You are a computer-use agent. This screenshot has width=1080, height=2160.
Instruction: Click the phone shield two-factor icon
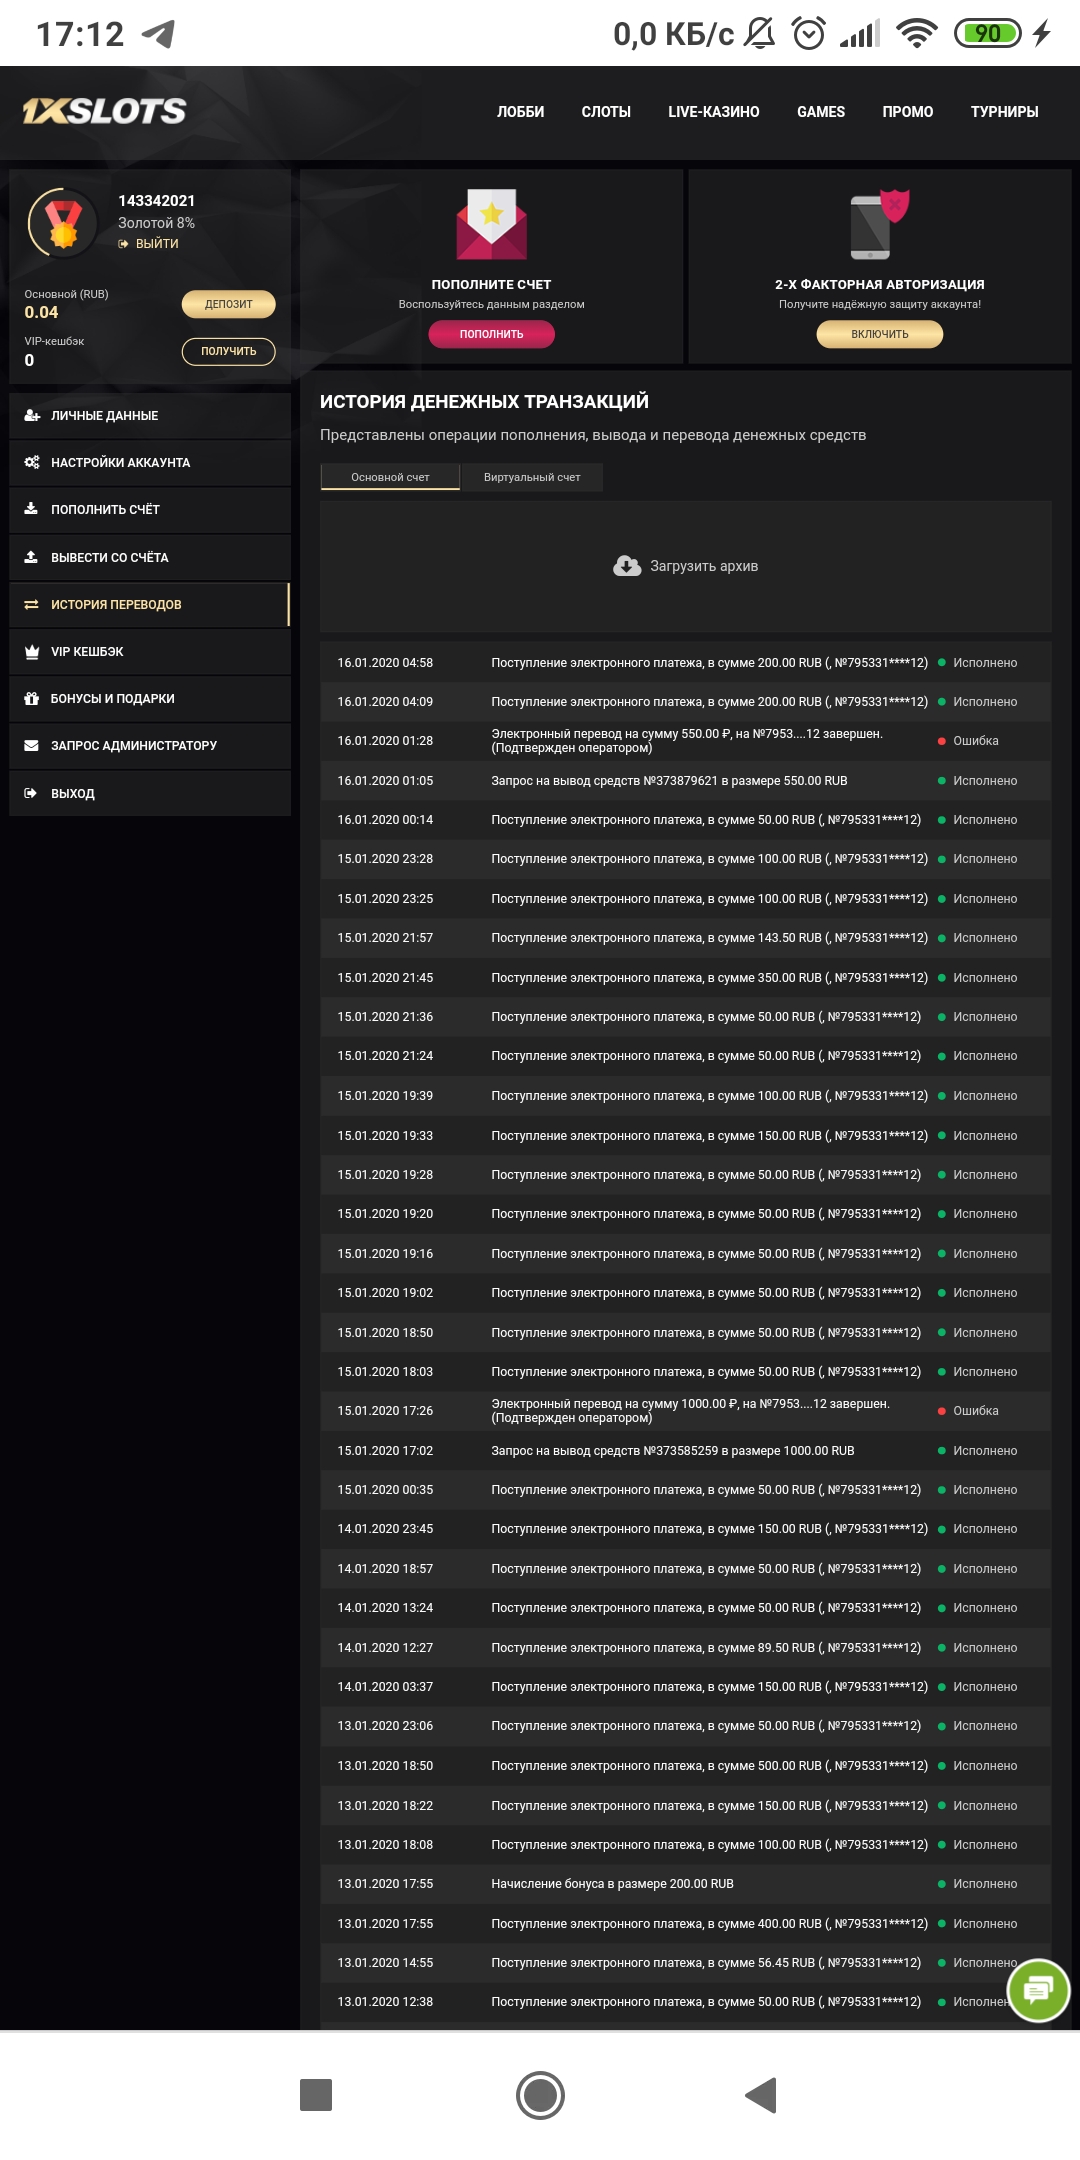pyautogui.click(x=880, y=224)
